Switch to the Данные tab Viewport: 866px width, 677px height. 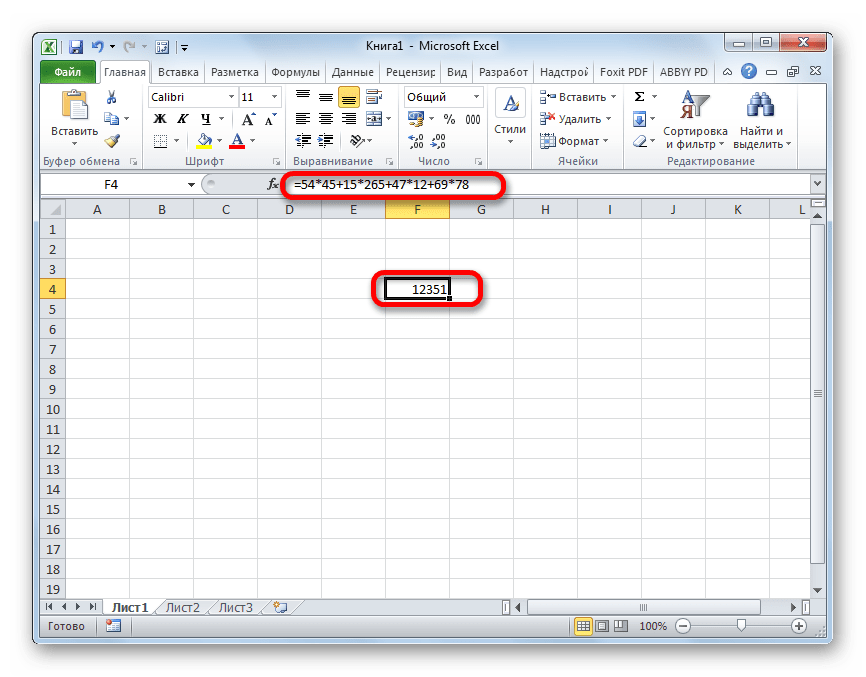coord(352,72)
